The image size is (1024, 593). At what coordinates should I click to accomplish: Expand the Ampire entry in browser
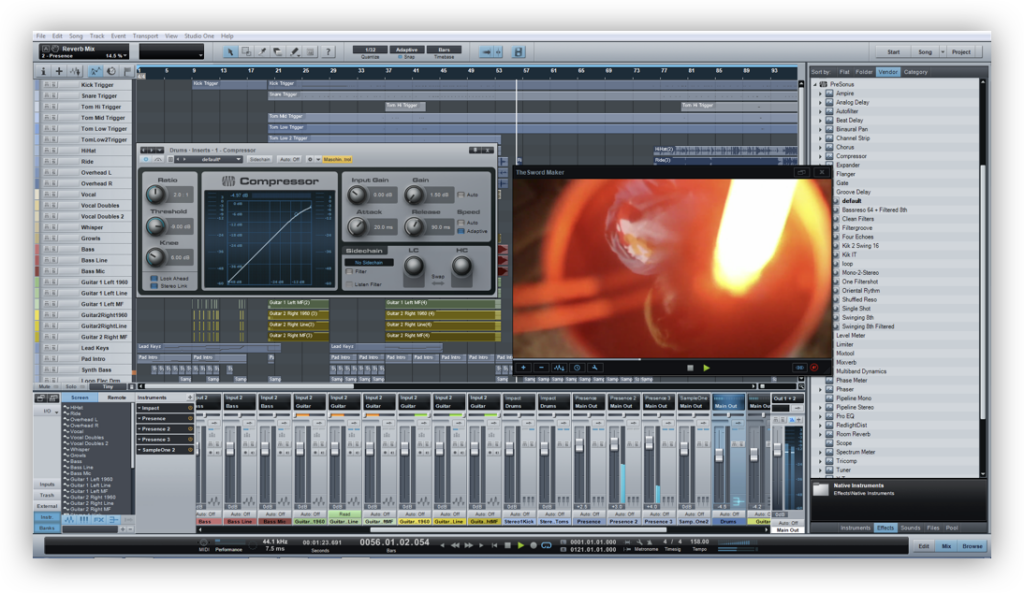click(821, 93)
